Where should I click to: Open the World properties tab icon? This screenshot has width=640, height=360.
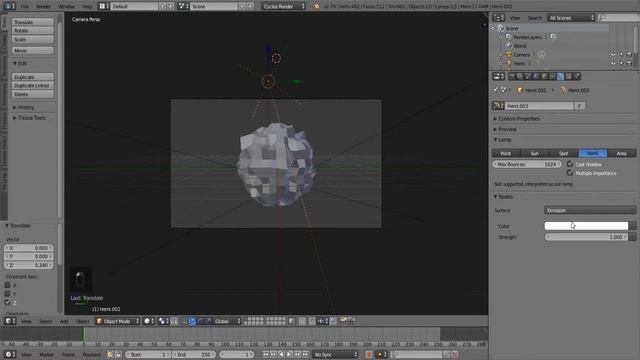click(x=536, y=76)
